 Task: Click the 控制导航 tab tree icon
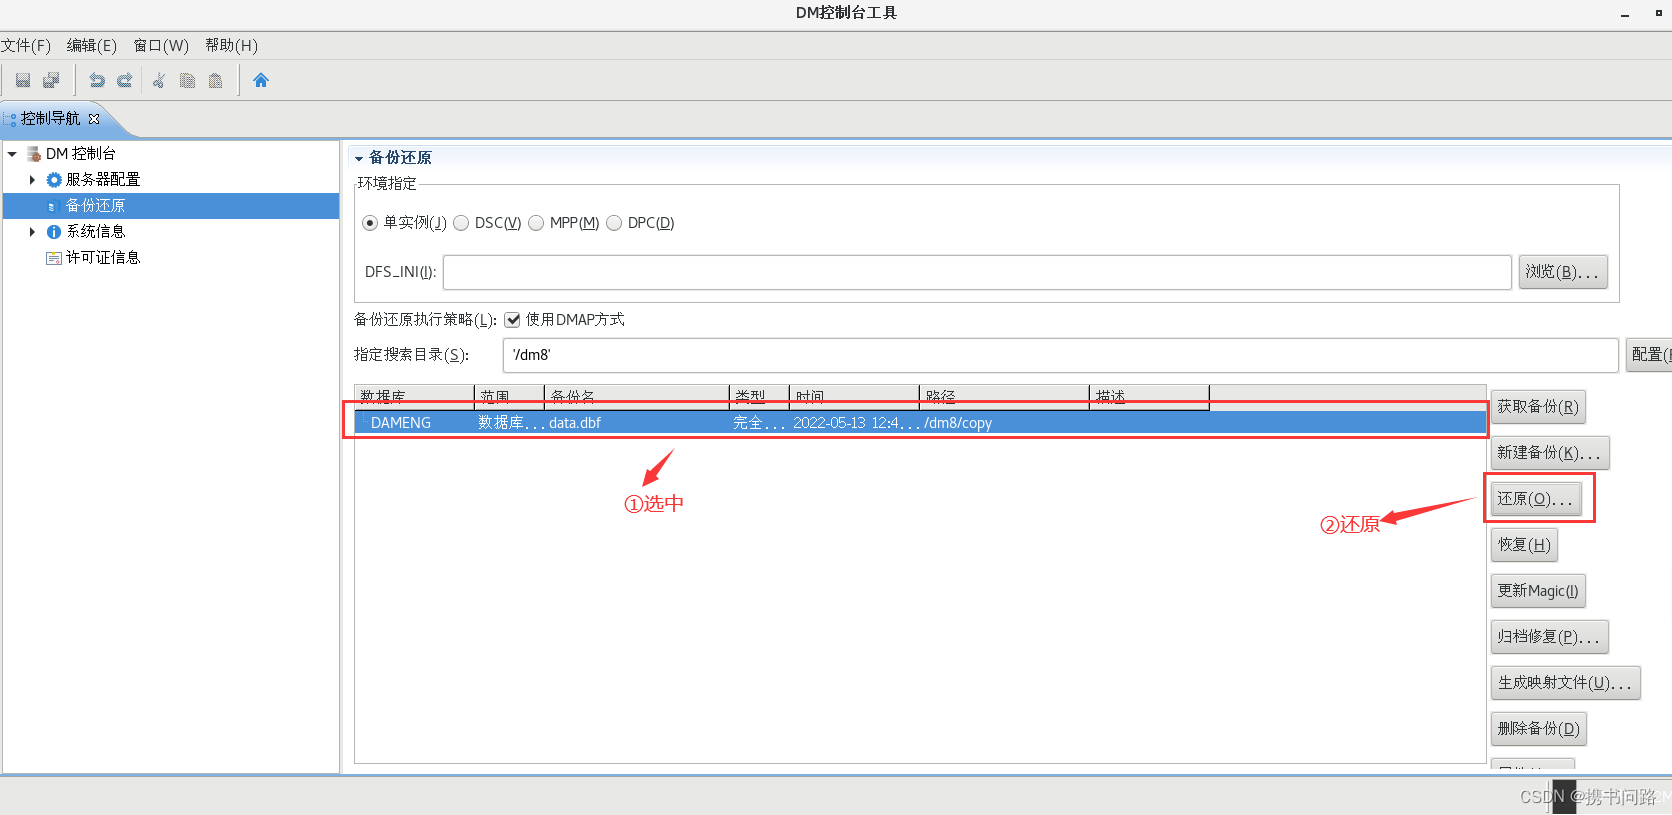(x=10, y=119)
